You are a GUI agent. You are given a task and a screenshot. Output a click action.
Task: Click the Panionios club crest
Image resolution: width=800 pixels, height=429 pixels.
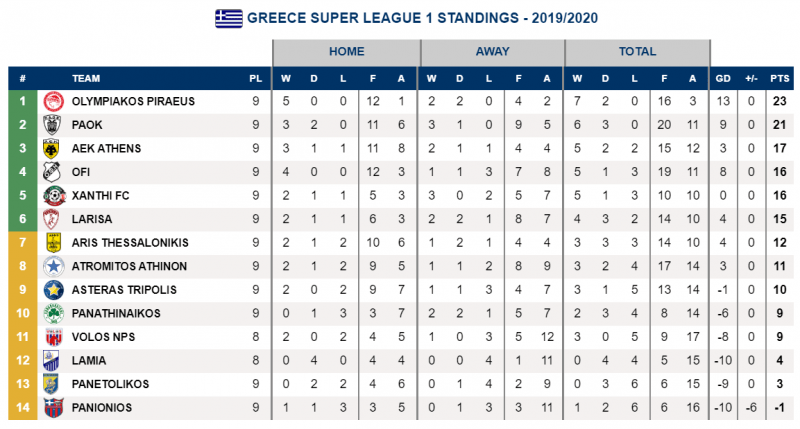click(x=53, y=408)
